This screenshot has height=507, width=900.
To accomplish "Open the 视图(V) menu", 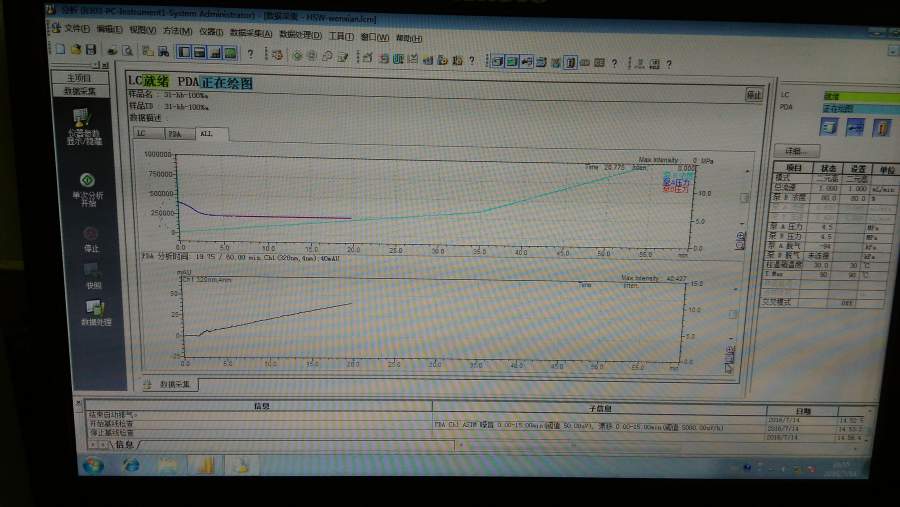I will coord(142,30).
